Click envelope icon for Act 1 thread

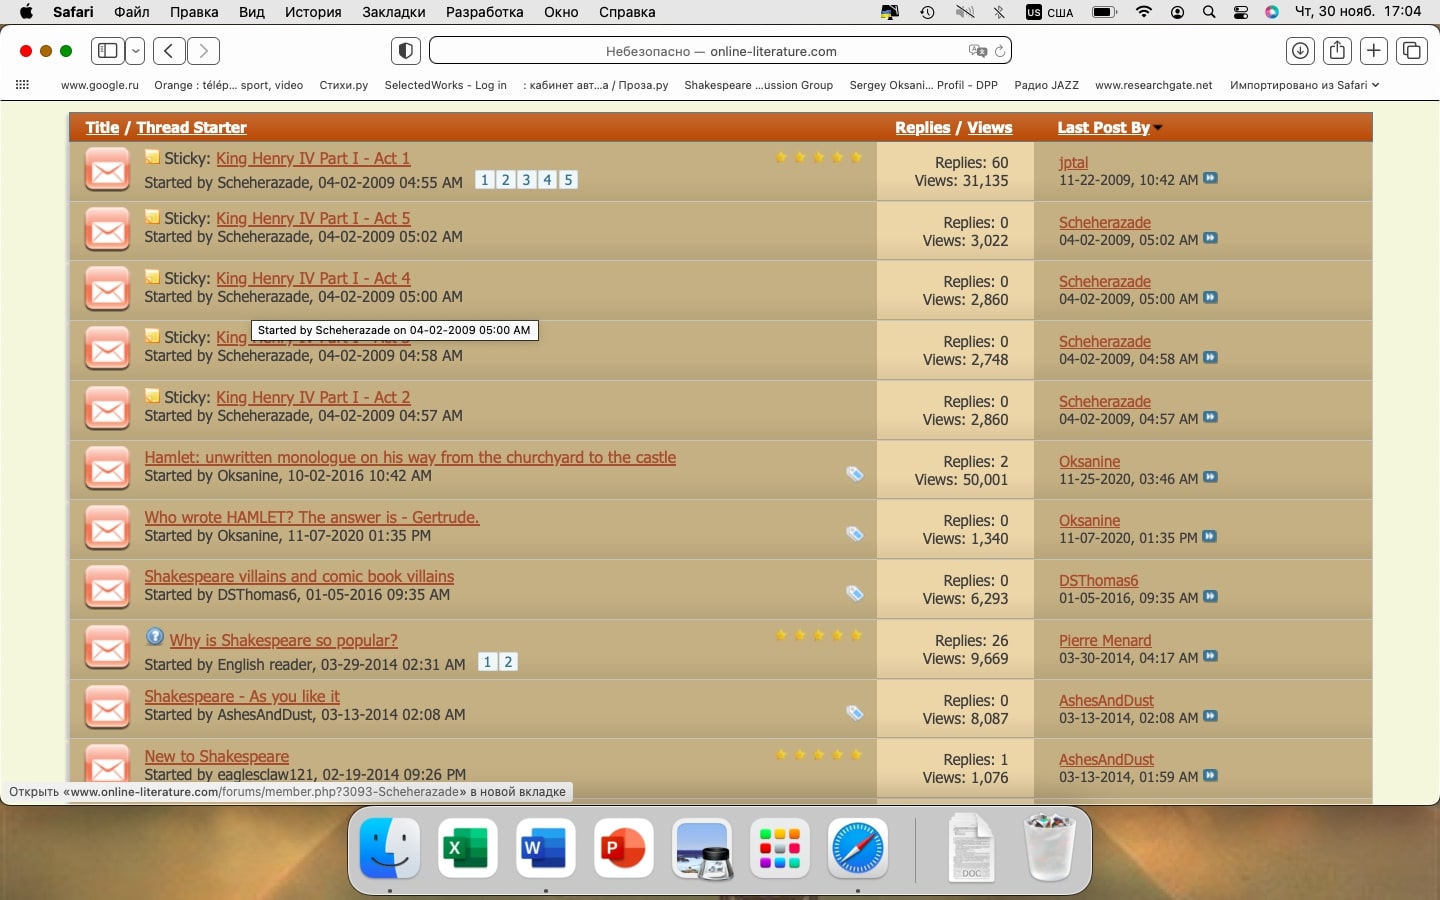[x=107, y=170]
